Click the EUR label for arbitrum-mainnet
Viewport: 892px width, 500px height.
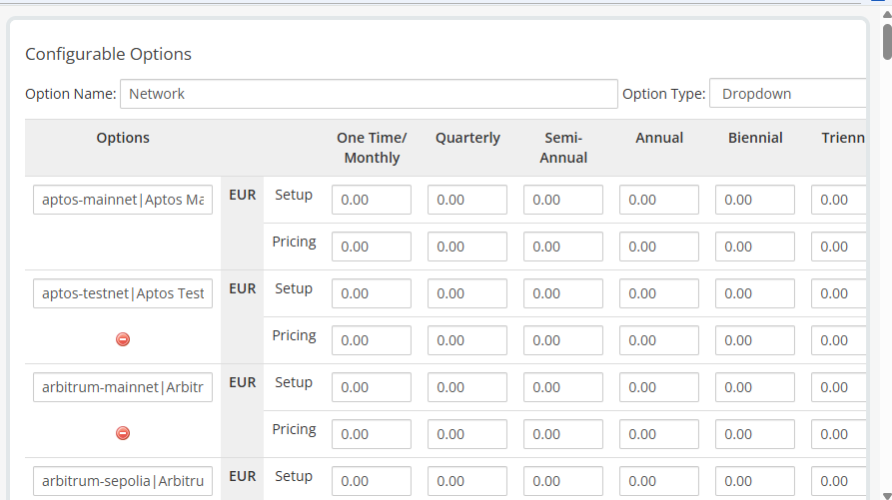242,383
